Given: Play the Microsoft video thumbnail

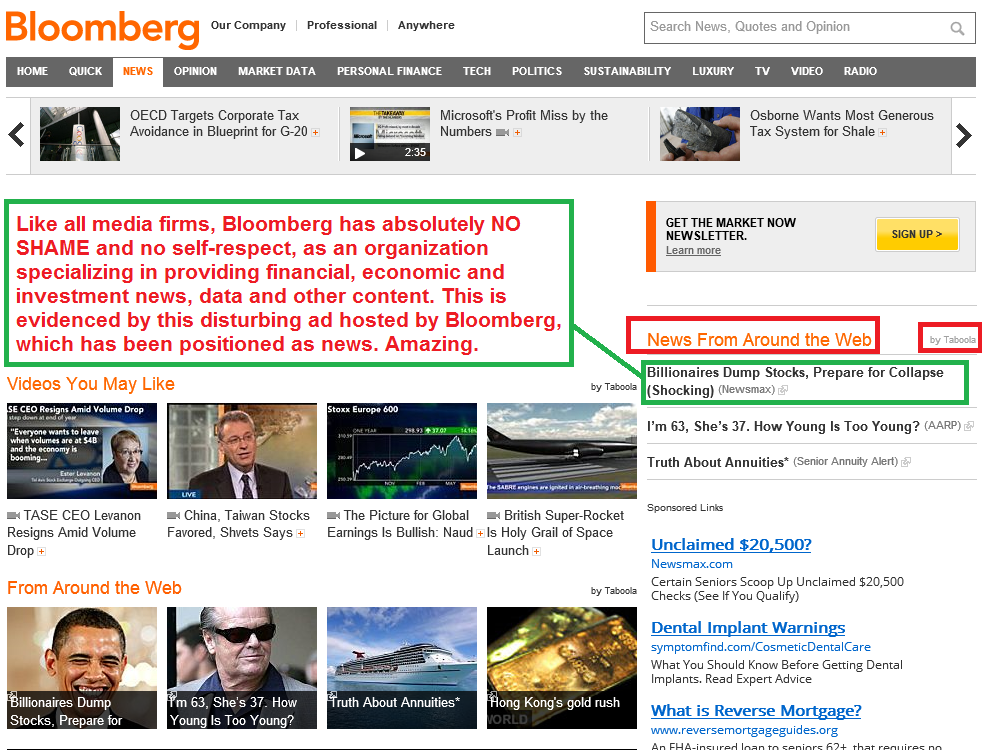Looking at the screenshot, I should click(x=390, y=134).
